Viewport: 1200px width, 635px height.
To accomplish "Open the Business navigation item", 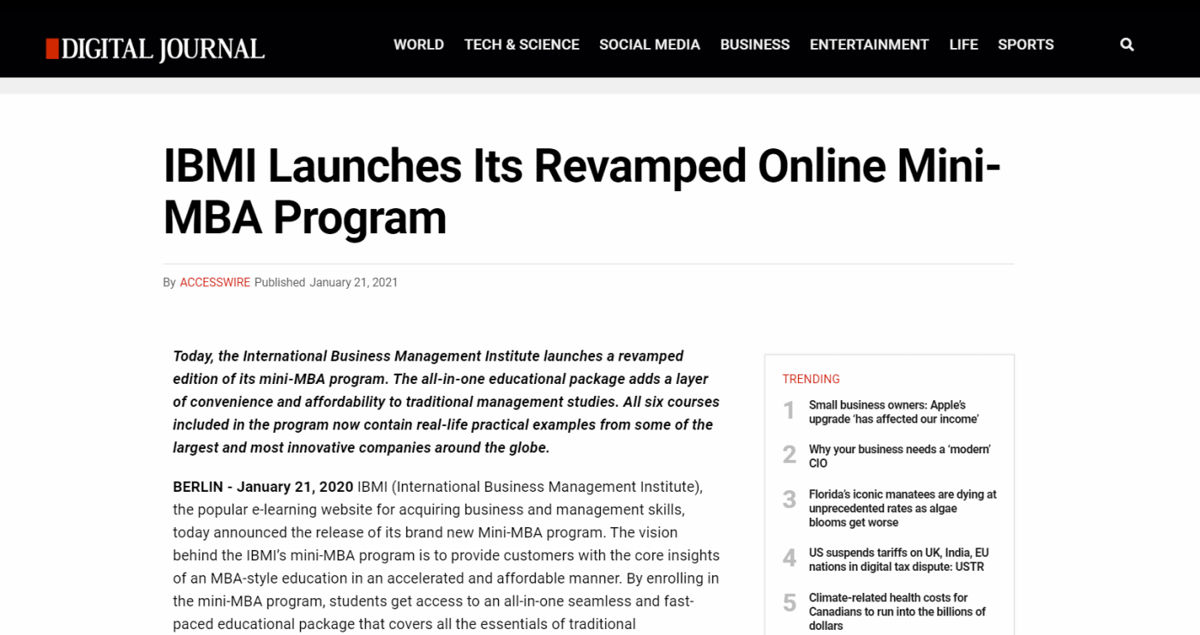I will click(x=755, y=45).
